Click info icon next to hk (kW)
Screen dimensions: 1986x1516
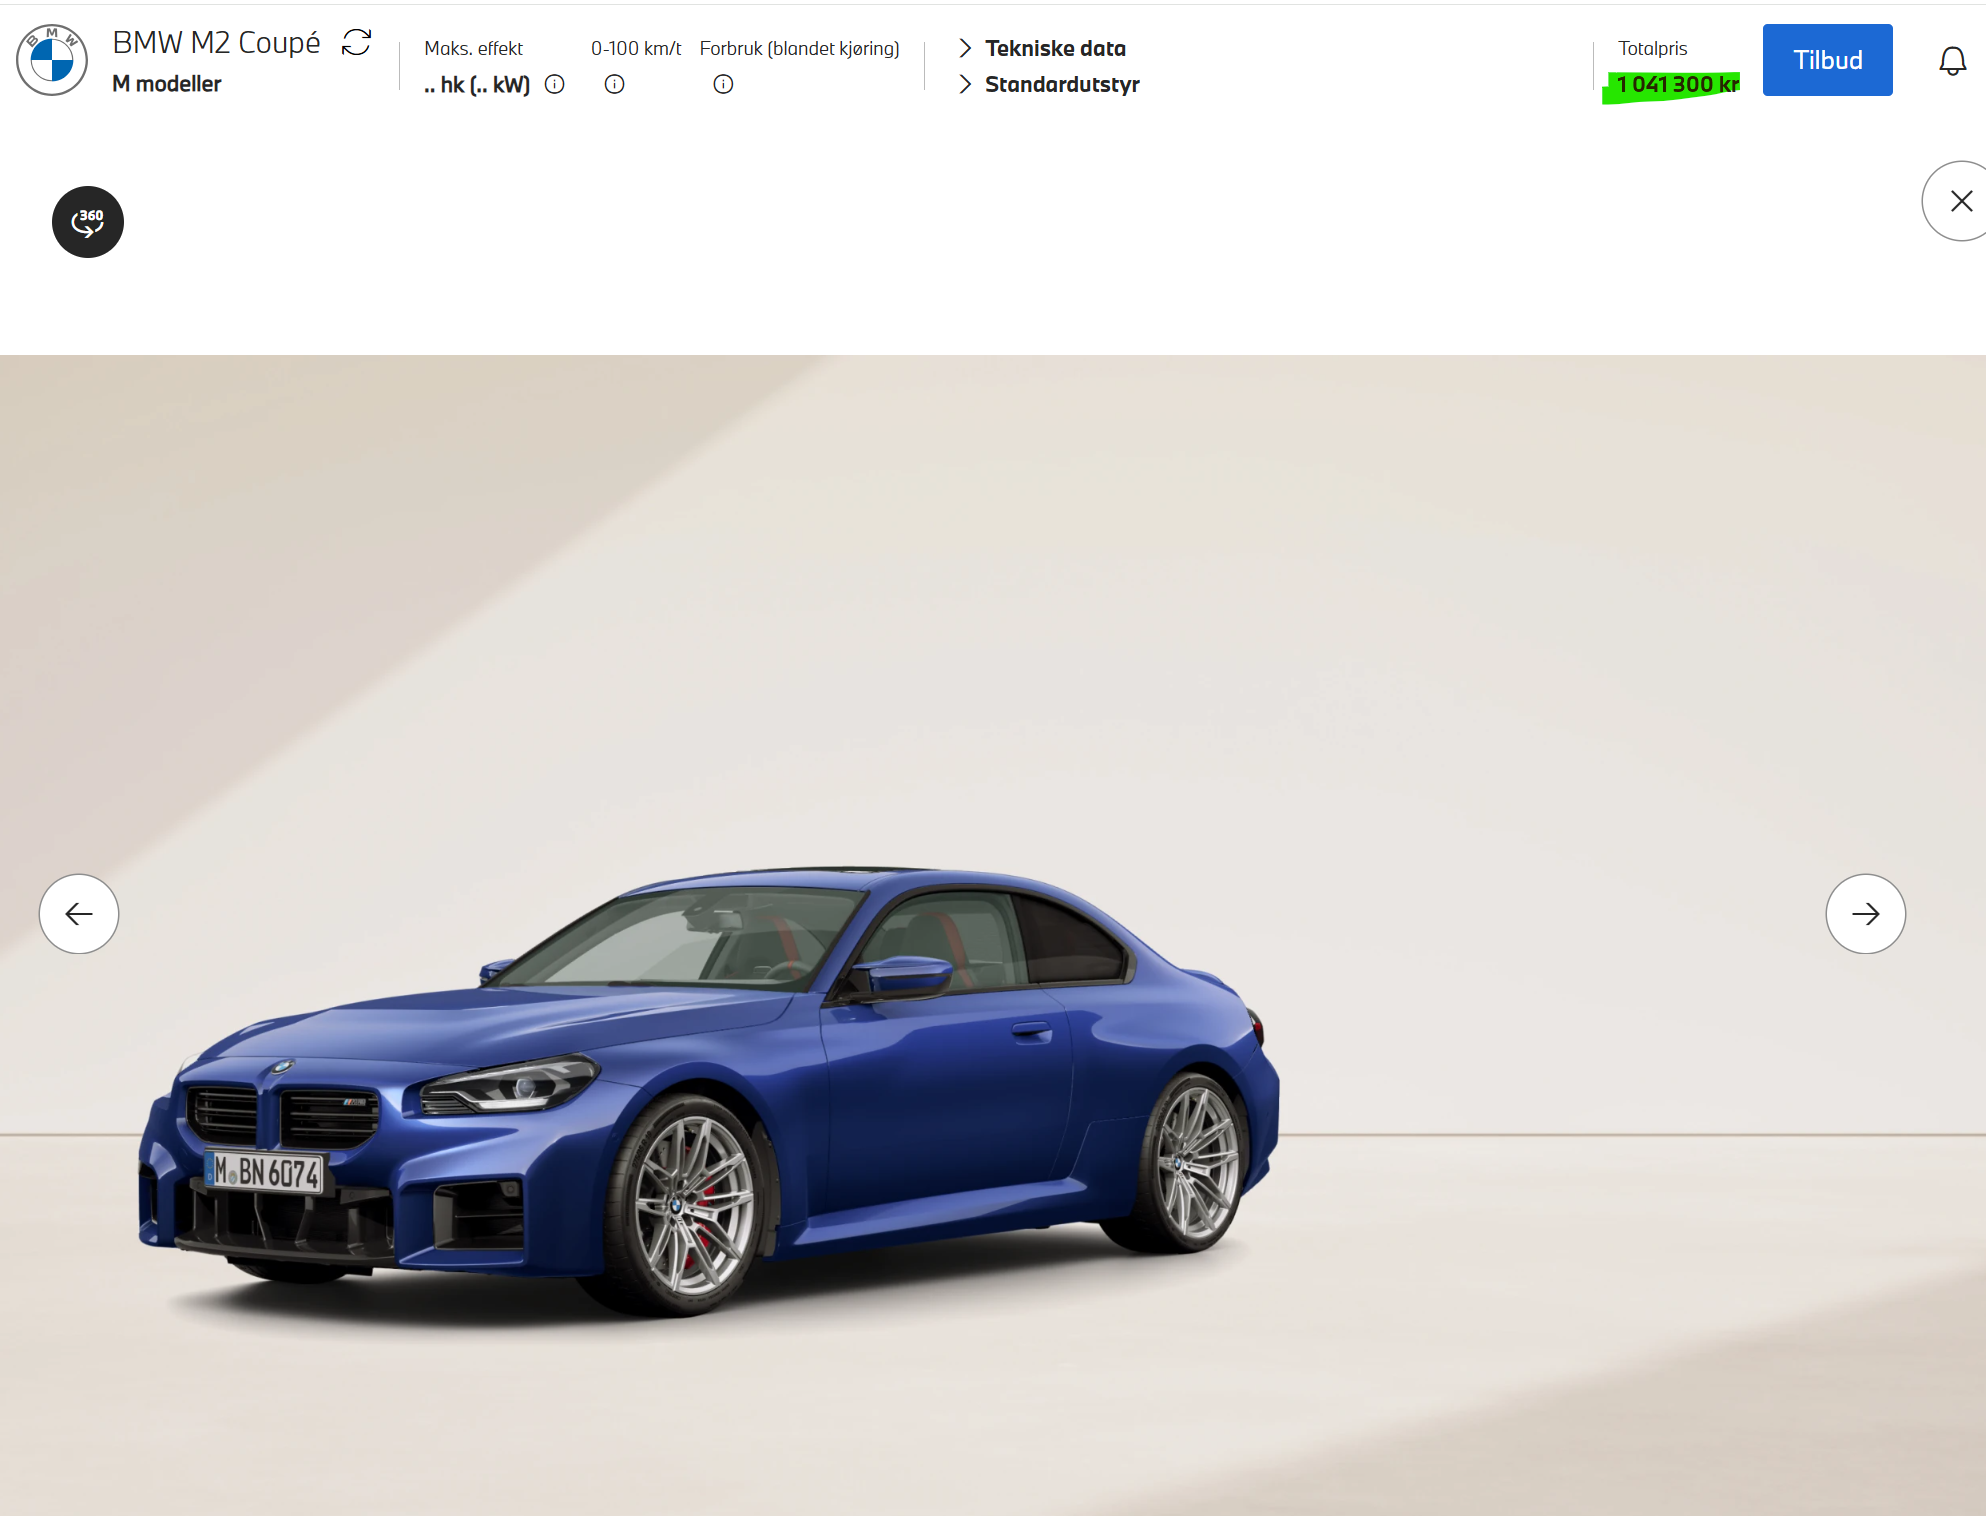pyautogui.click(x=555, y=85)
